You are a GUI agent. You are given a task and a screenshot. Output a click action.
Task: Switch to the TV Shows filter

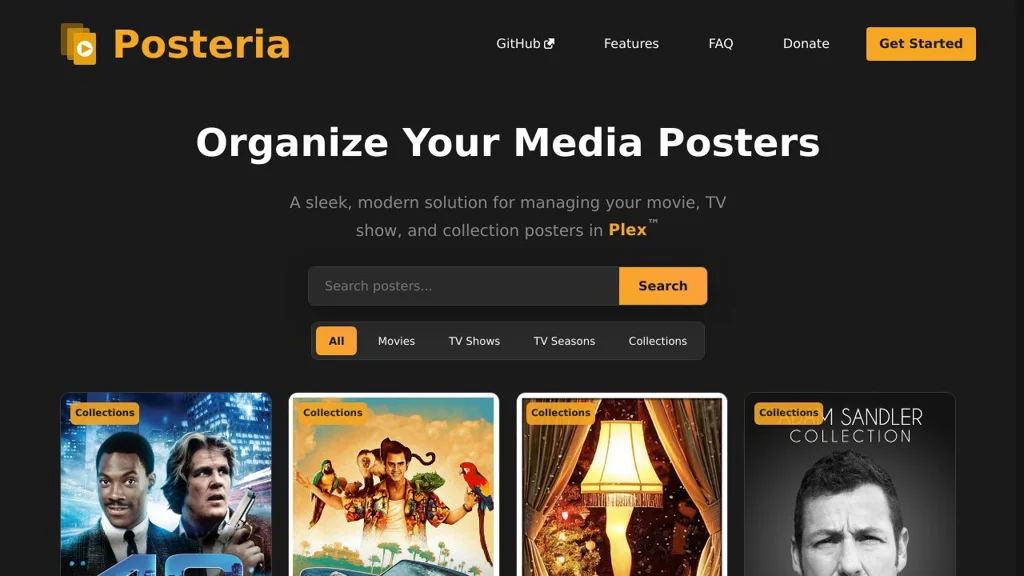click(x=474, y=341)
